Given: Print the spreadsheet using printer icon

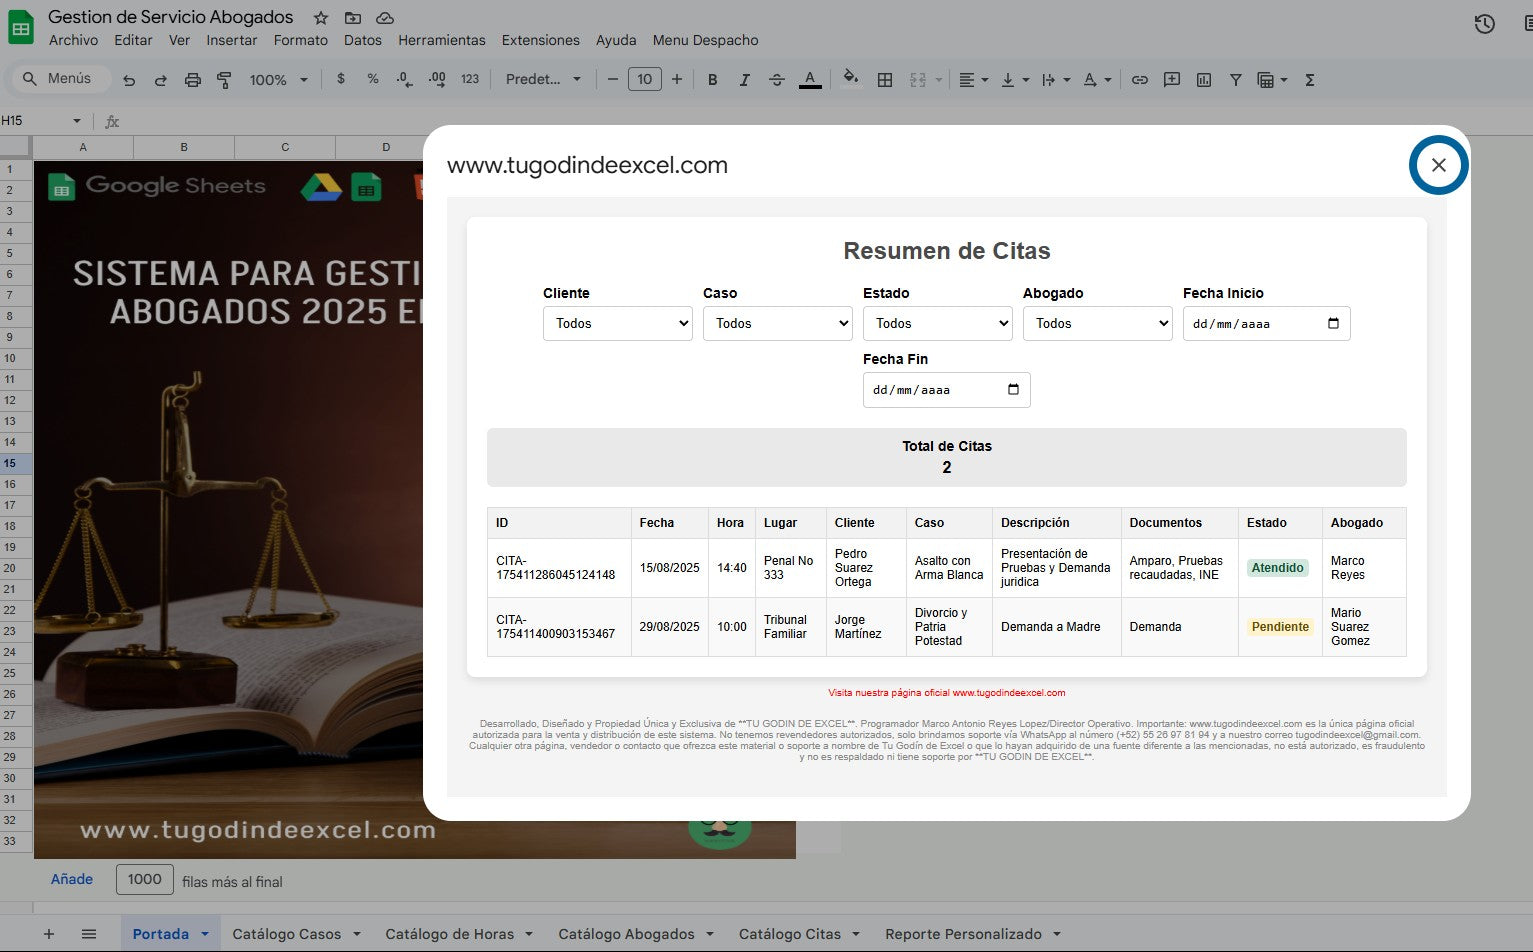Looking at the screenshot, I should coord(193,80).
